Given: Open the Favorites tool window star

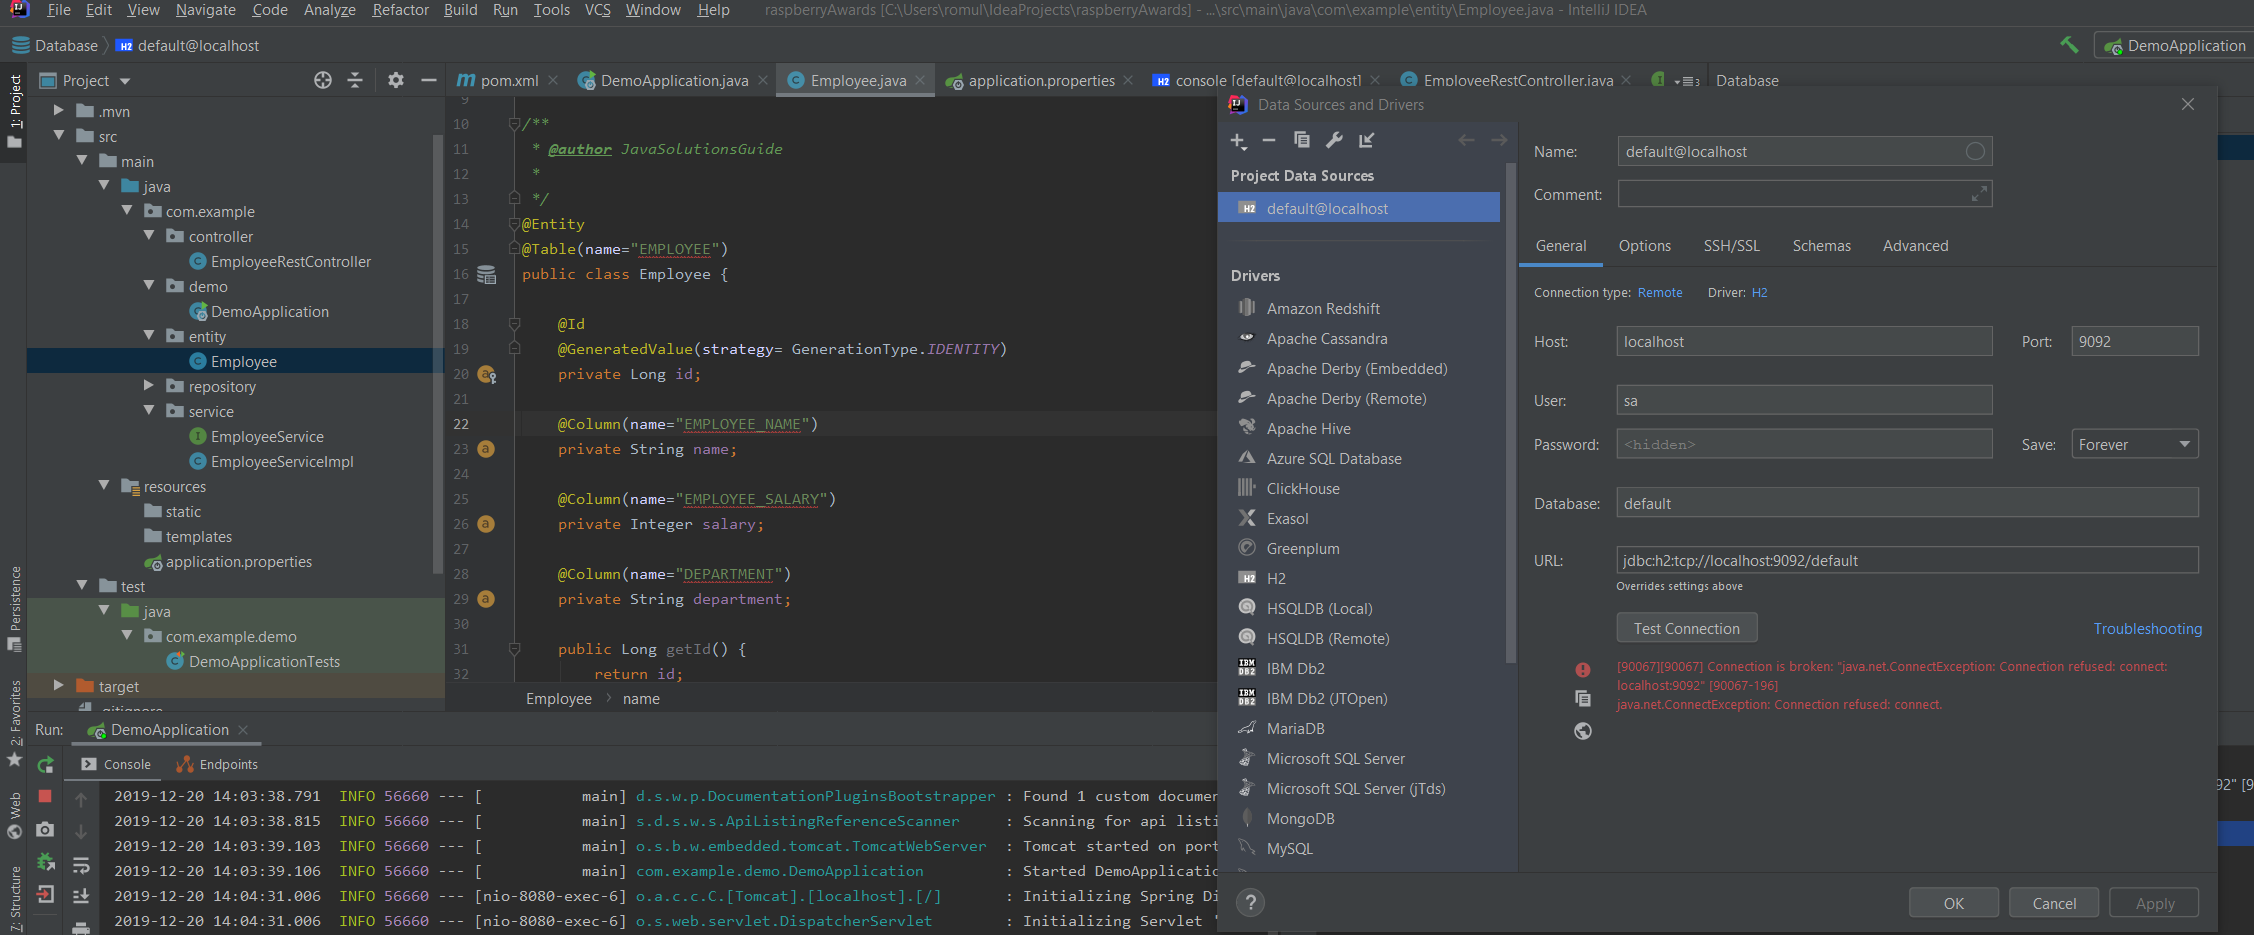Looking at the screenshot, I should (x=14, y=761).
